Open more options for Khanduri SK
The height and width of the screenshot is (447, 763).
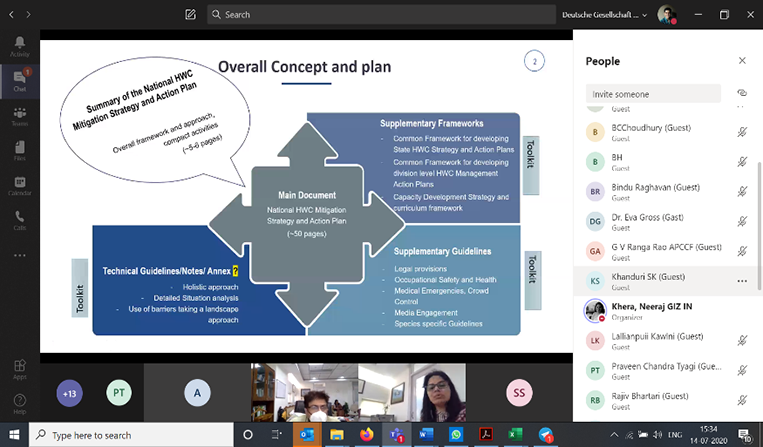click(x=741, y=281)
